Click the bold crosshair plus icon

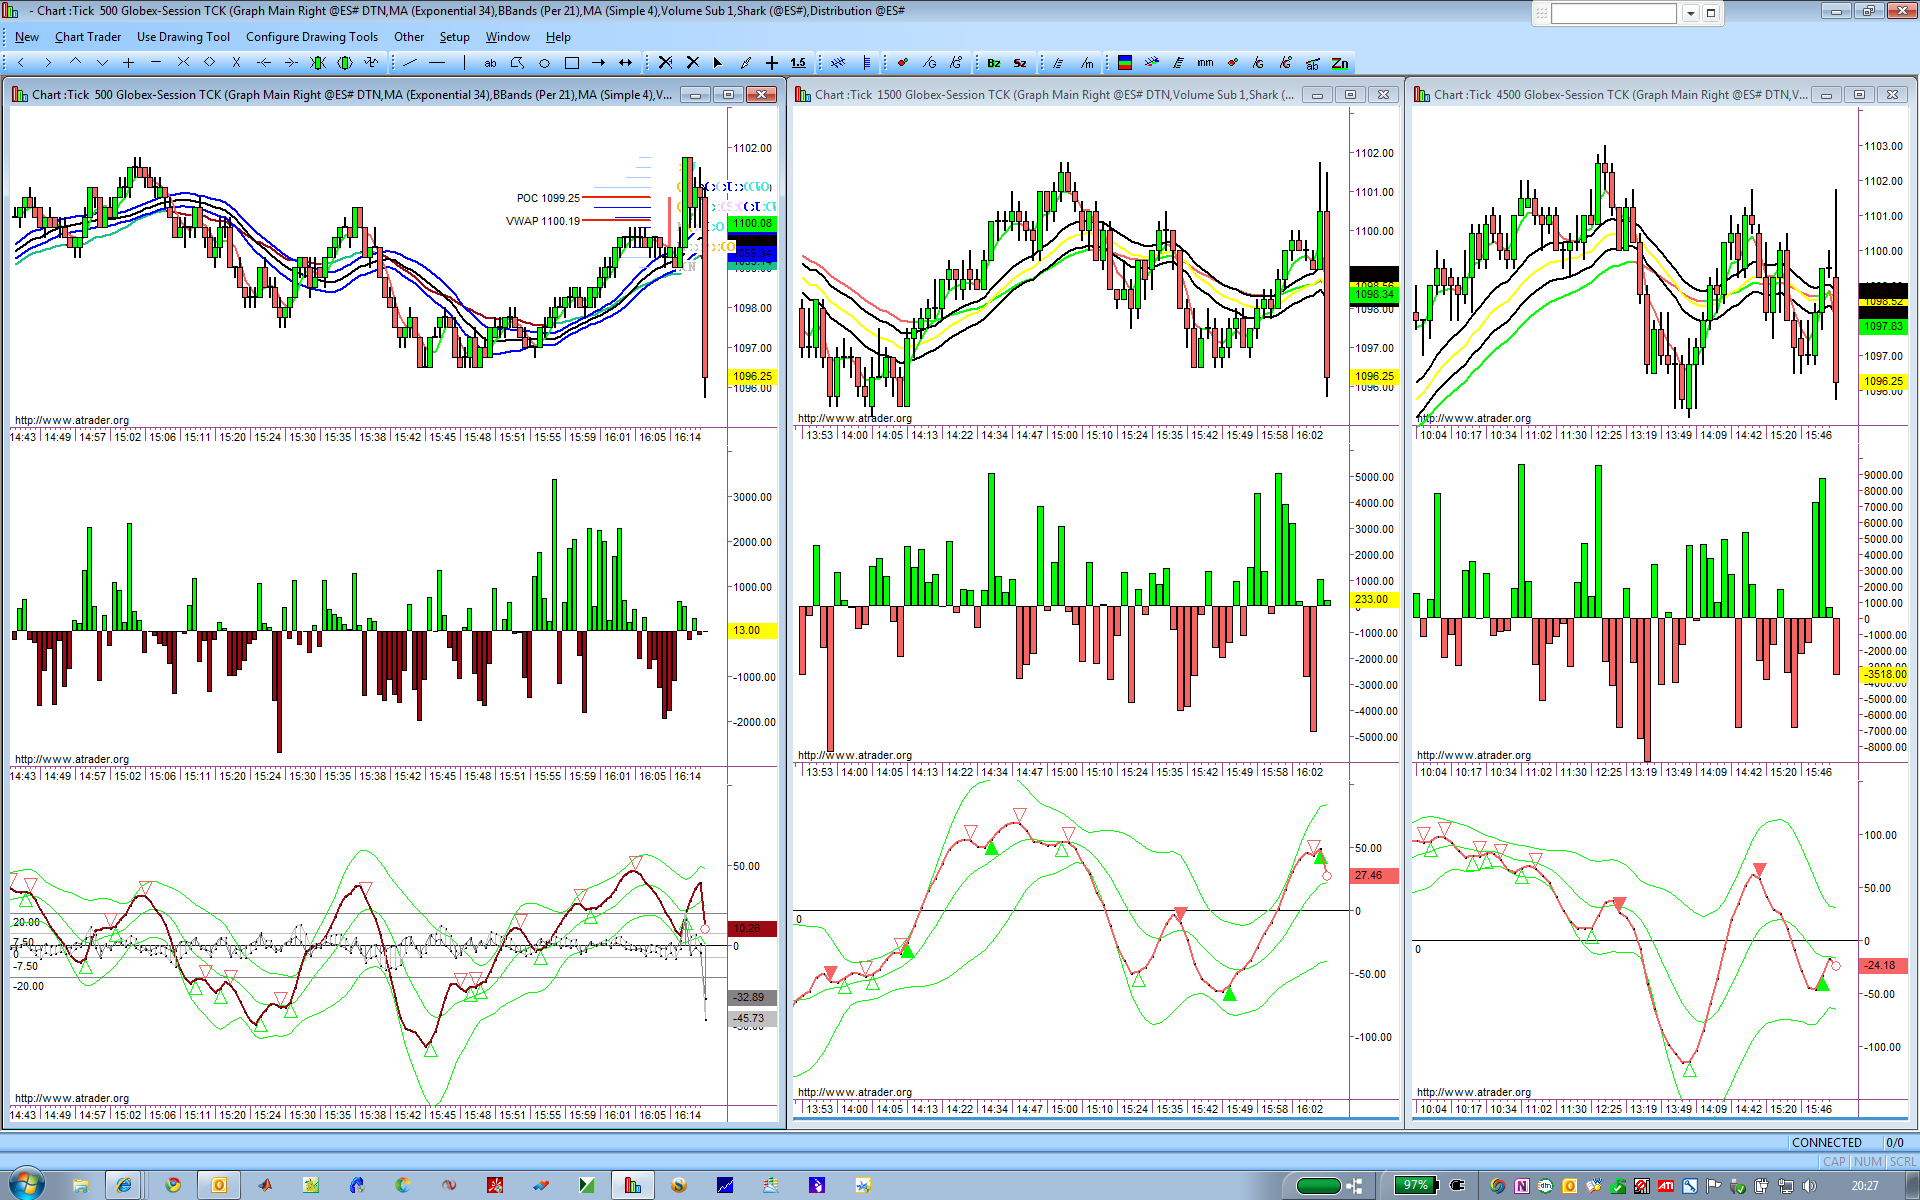coord(772,63)
